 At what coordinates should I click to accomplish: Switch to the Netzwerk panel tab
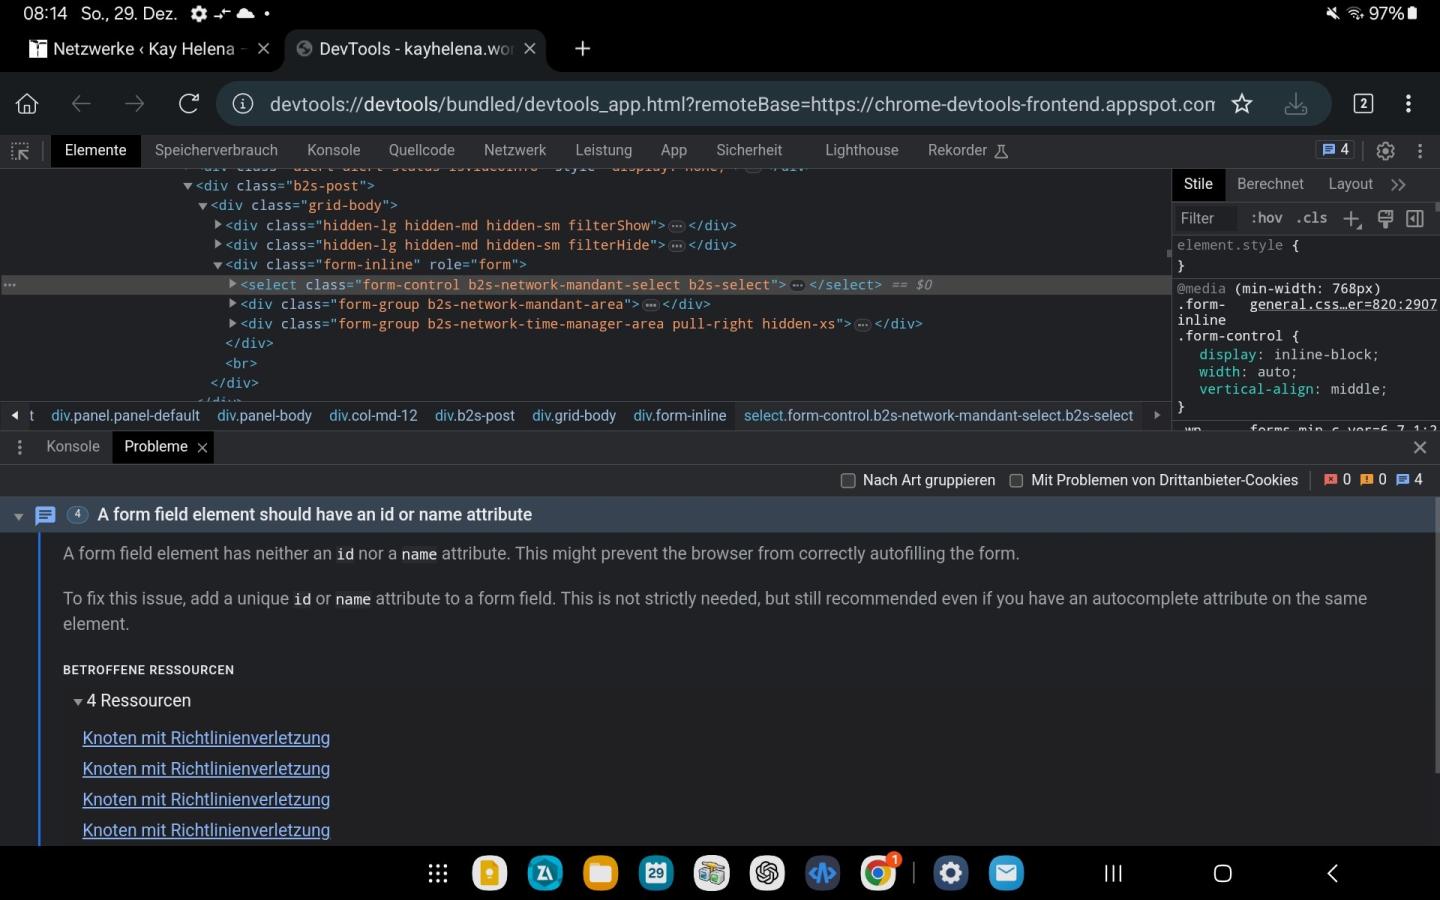tap(514, 150)
